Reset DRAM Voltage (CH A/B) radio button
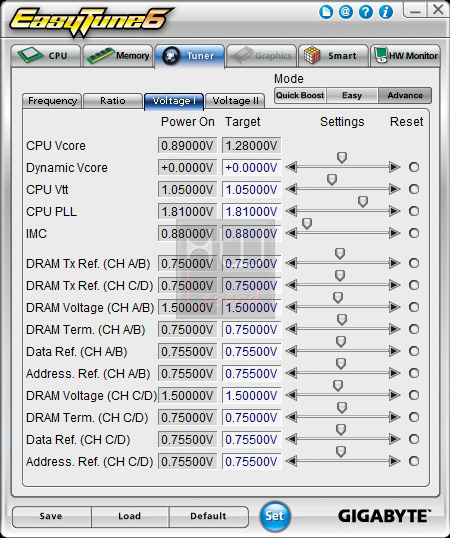The height and width of the screenshot is (538, 450). [414, 307]
